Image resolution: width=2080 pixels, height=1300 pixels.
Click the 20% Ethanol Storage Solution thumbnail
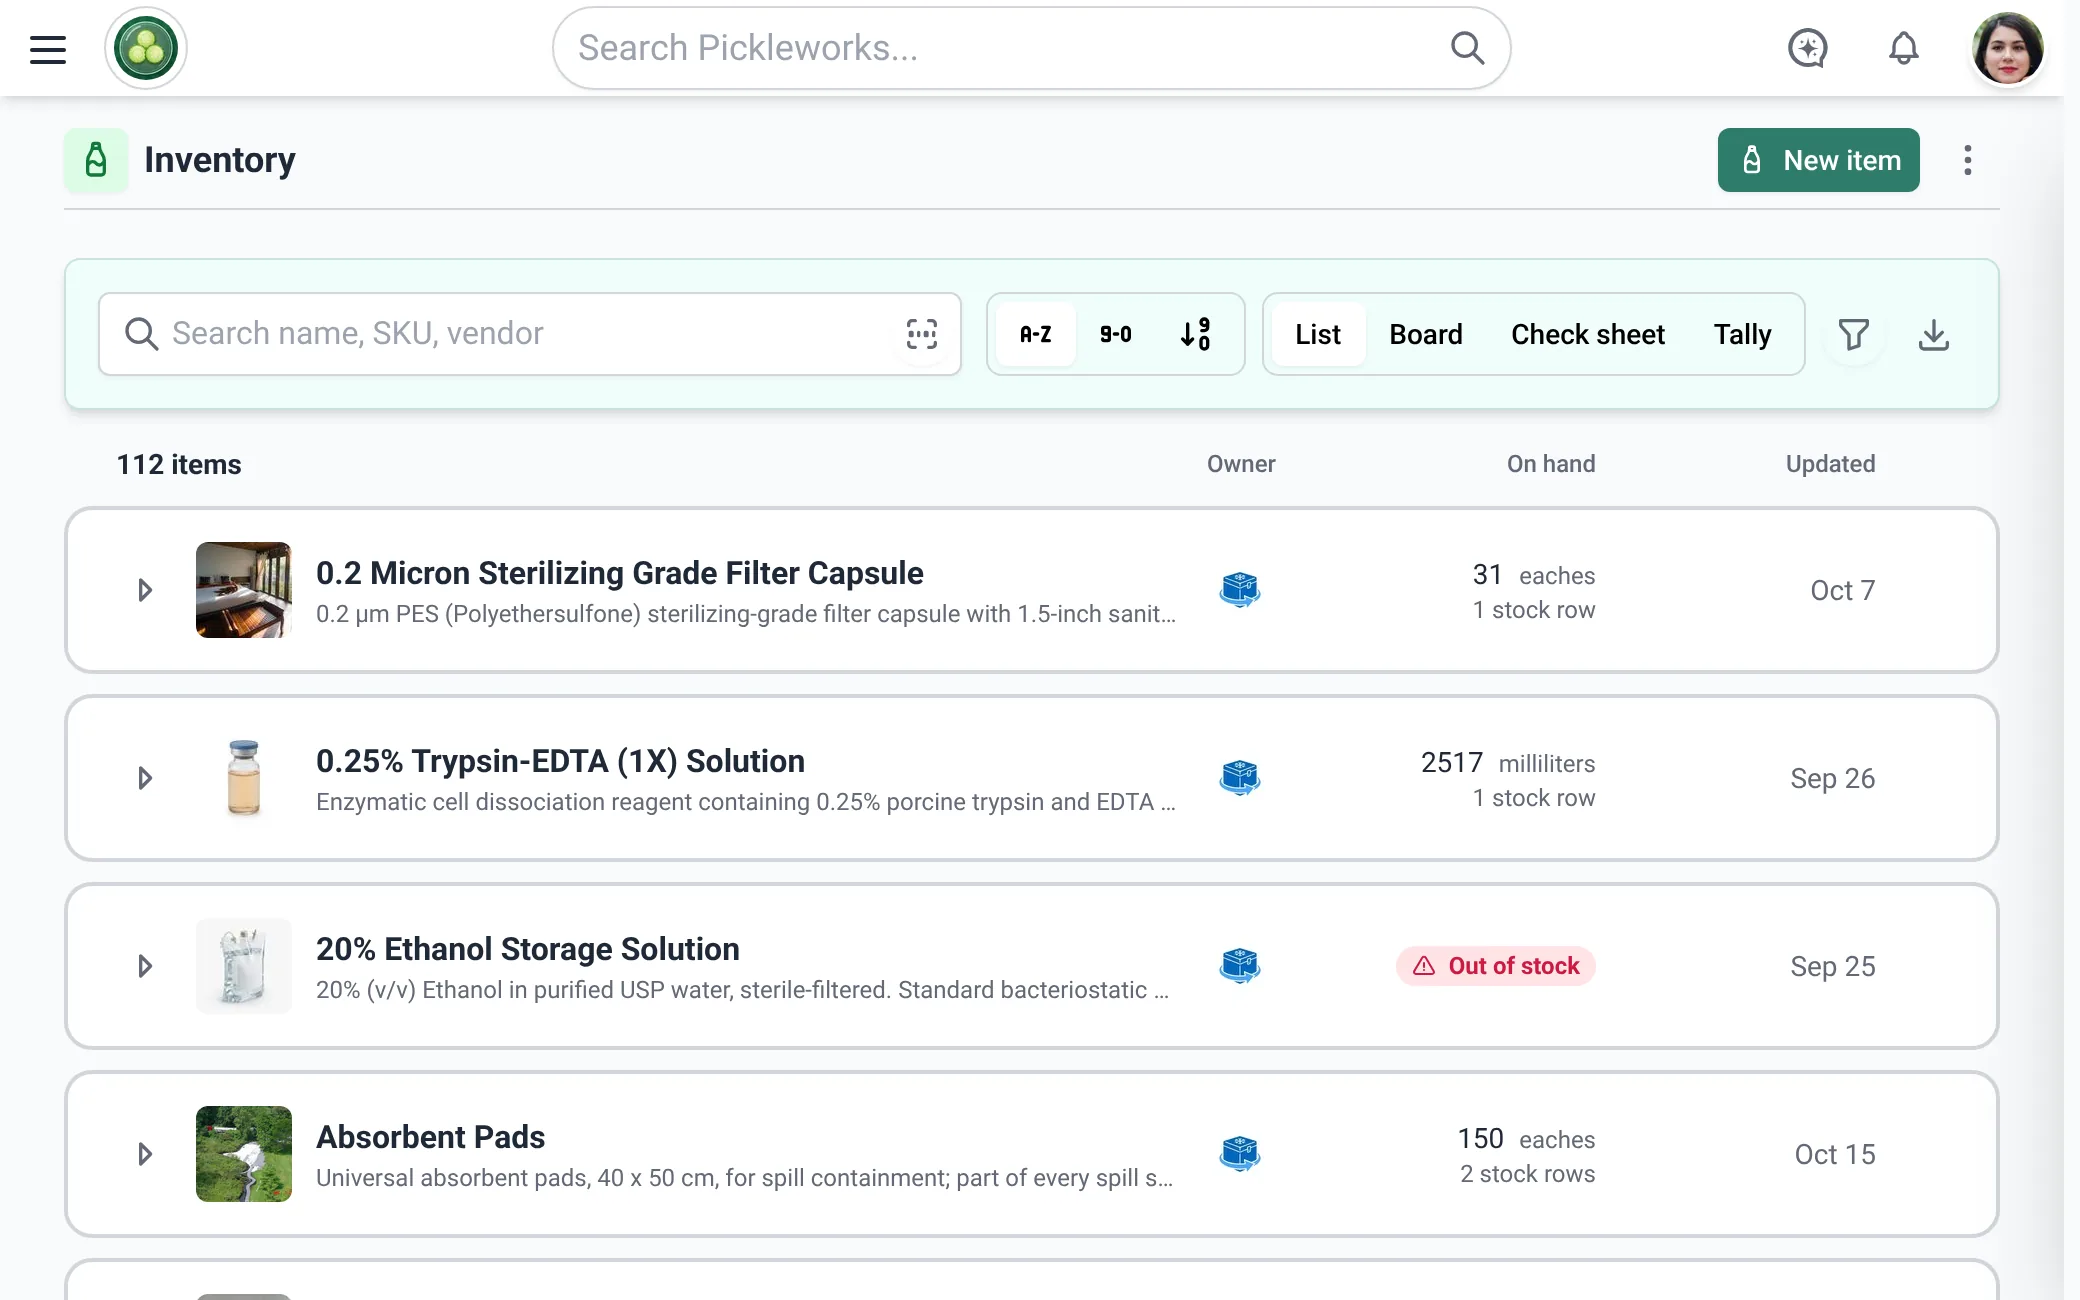(244, 966)
